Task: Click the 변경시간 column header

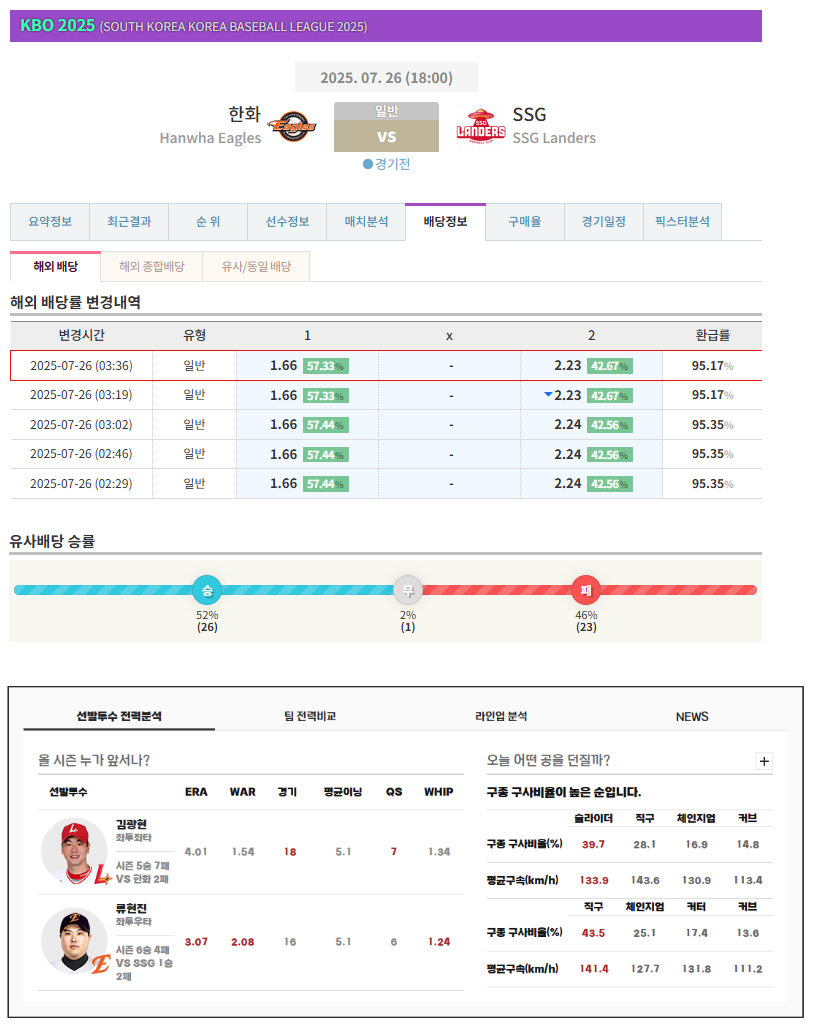Action: click(x=81, y=335)
